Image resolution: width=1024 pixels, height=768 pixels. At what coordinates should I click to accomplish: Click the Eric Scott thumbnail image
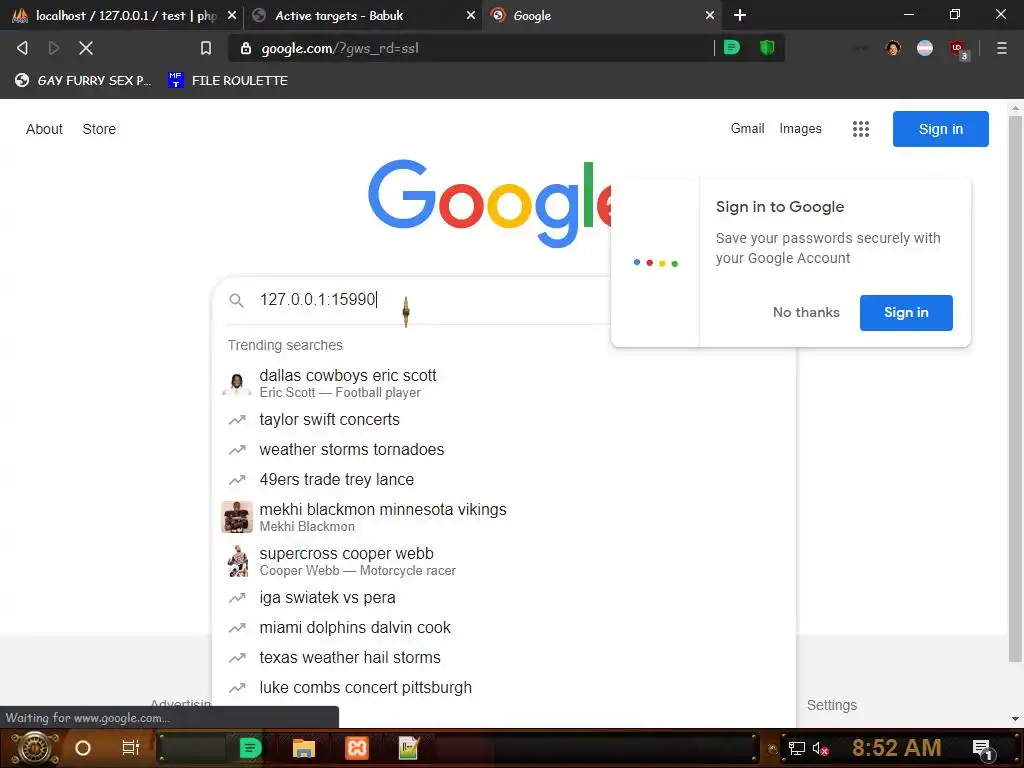click(236, 383)
